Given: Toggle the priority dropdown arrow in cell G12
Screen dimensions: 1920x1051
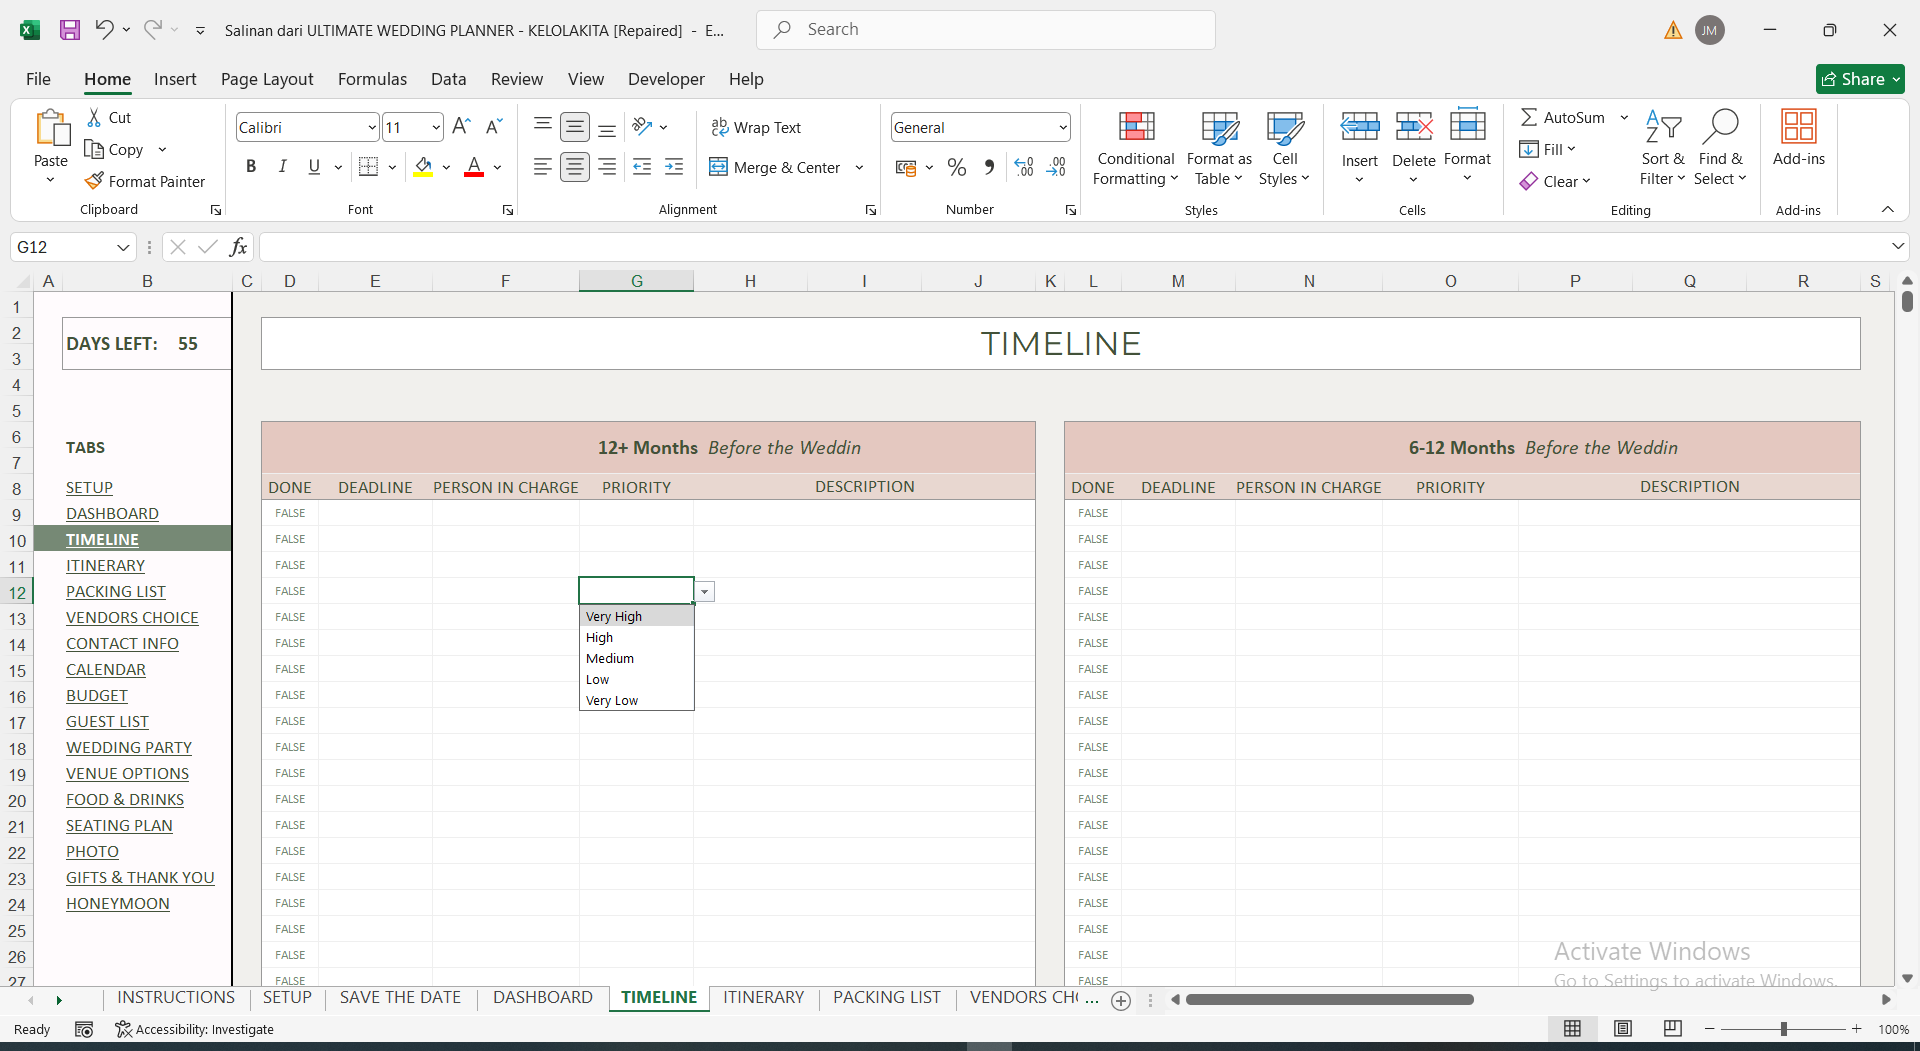Looking at the screenshot, I should pos(705,591).
